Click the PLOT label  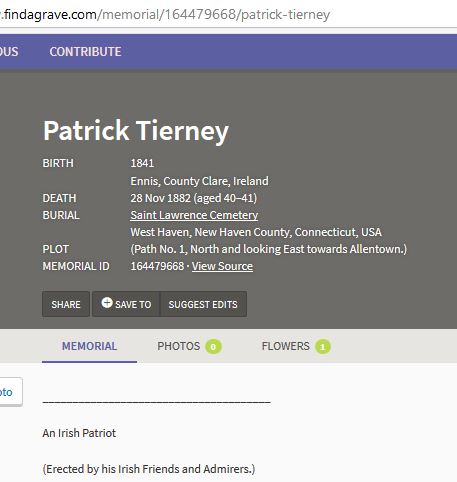click(x=55, y=249)
